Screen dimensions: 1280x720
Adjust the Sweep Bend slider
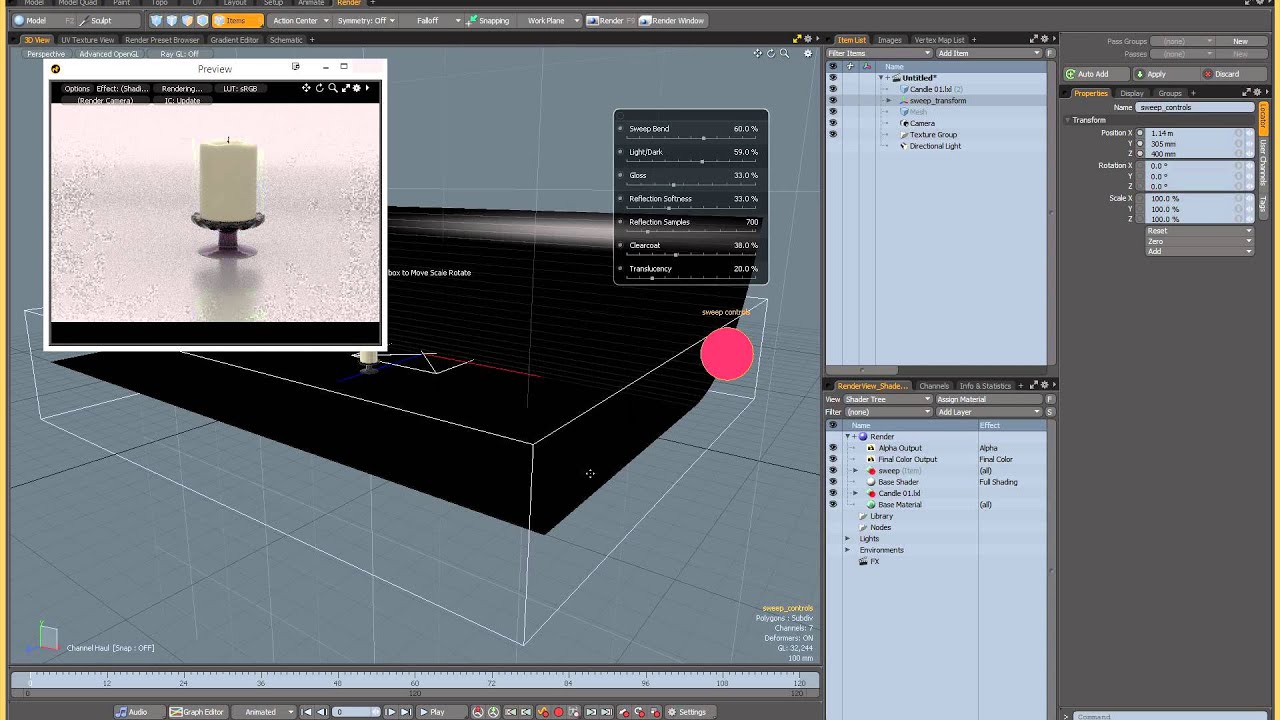click(x=691, y=138)
